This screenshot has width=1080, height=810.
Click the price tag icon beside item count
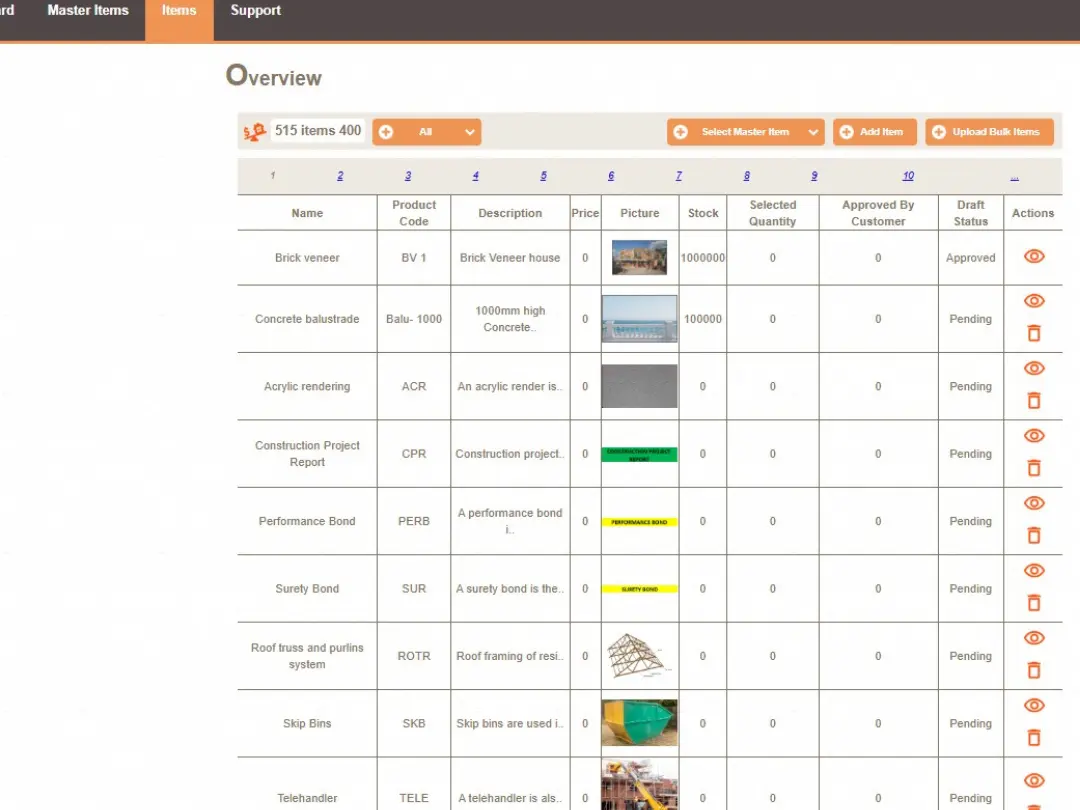(255, 132)
